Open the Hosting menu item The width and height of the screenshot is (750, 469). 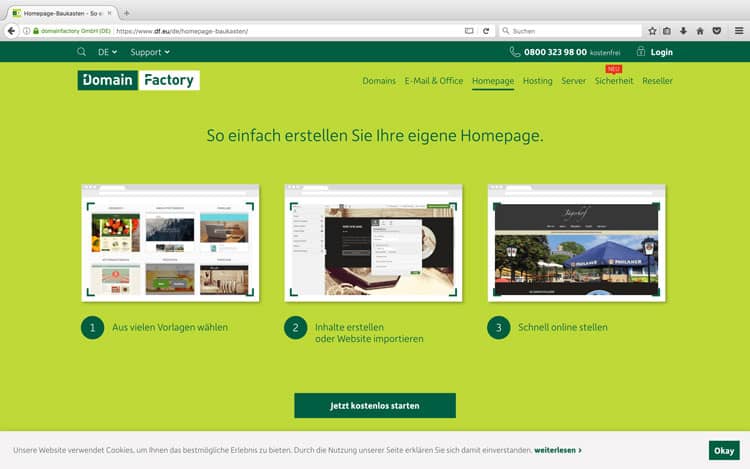coord(538,81)
